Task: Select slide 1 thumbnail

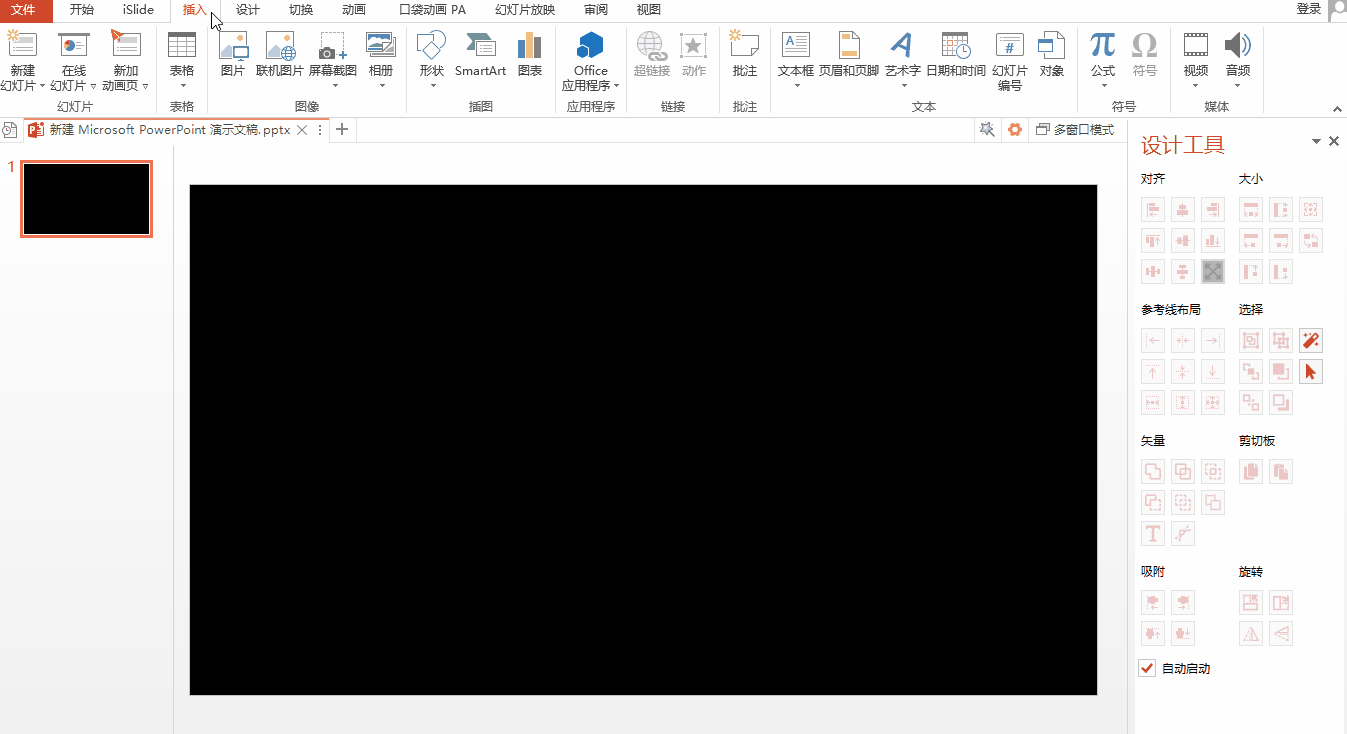Action: tap(87, 199)
